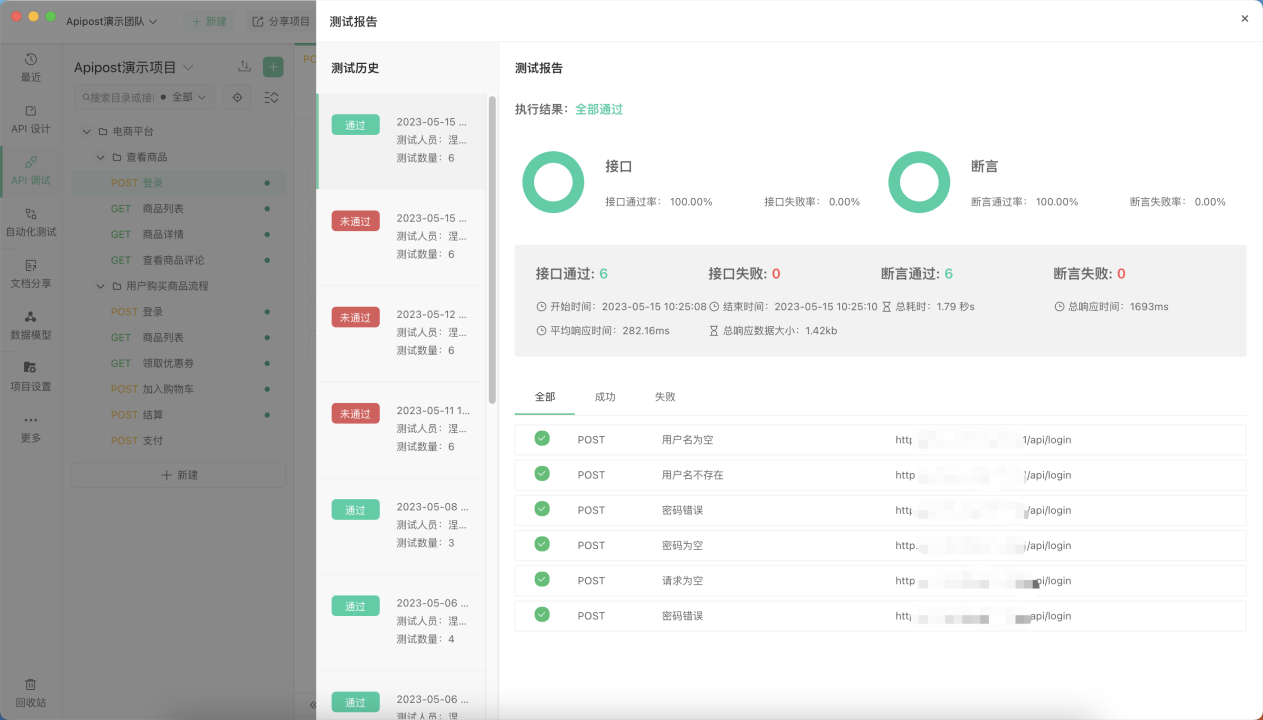
Task: Click the 平均响应时间 282.16ms value
Action: coord(646,330)
